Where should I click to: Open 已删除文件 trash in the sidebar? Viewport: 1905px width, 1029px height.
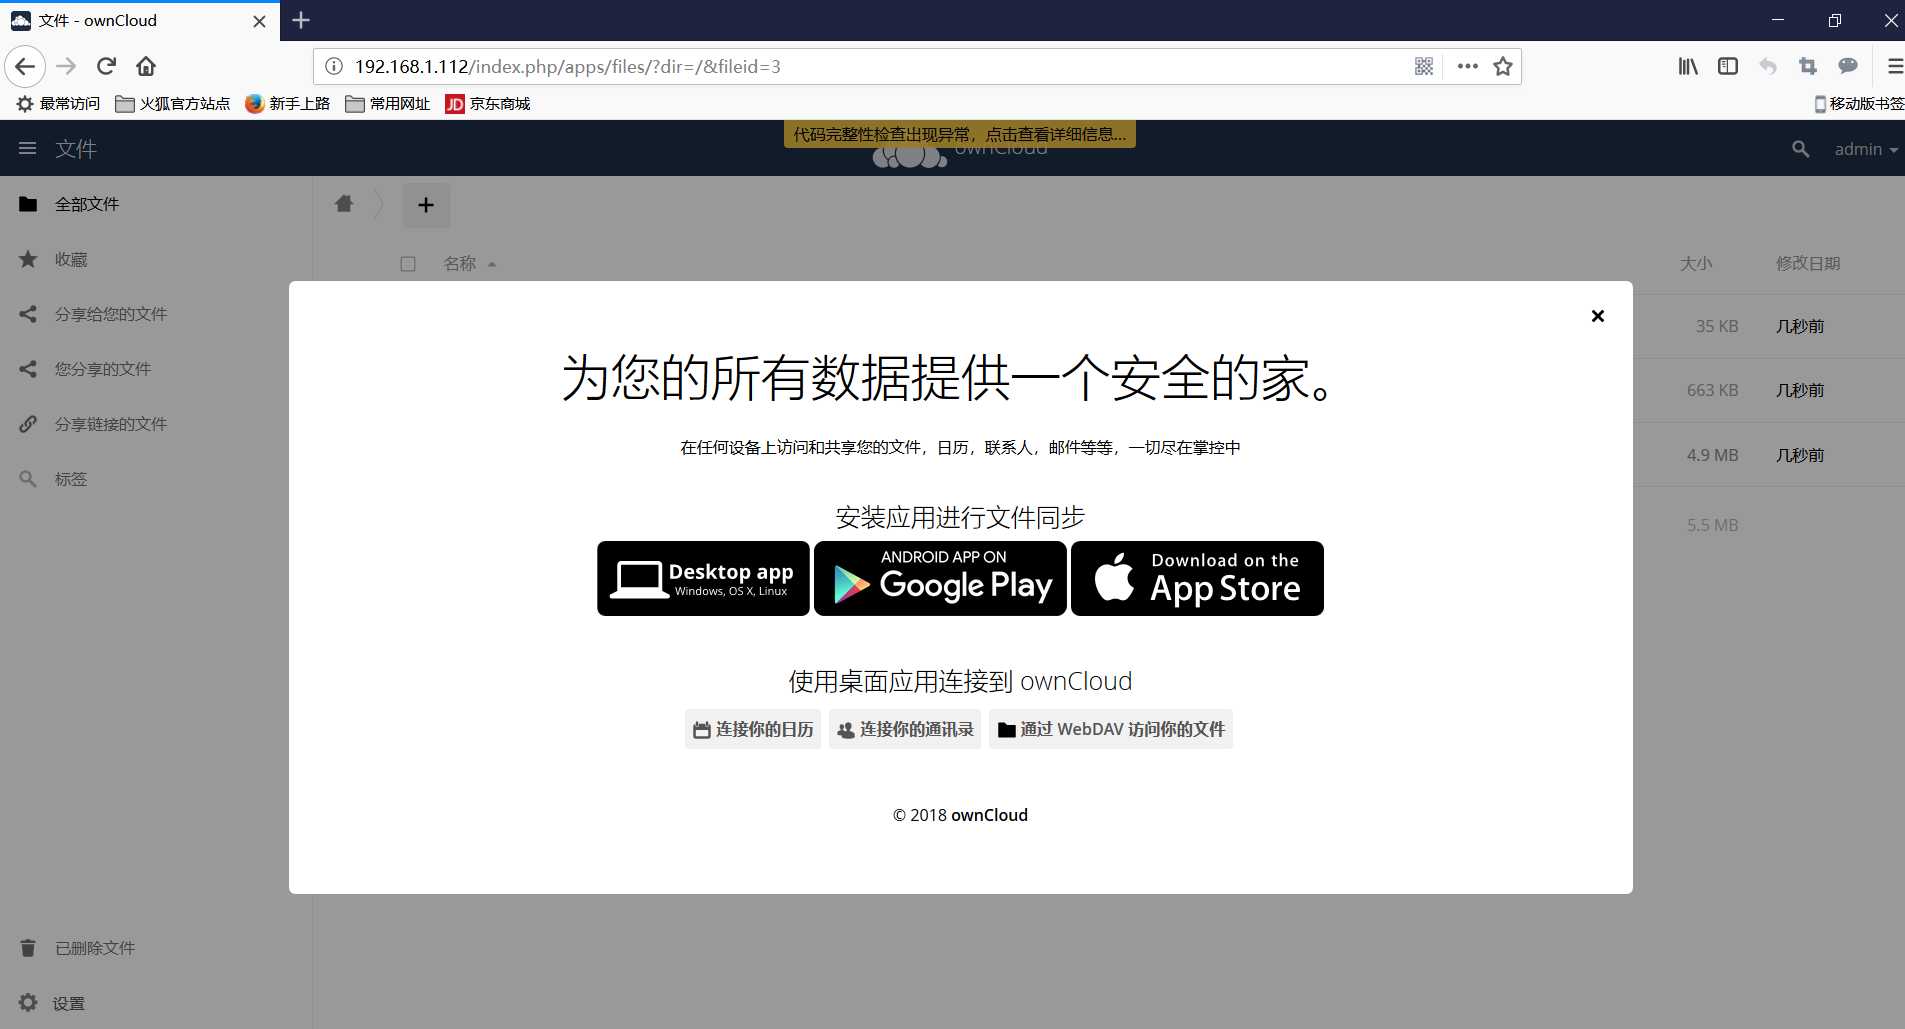(x=155, y=948)
